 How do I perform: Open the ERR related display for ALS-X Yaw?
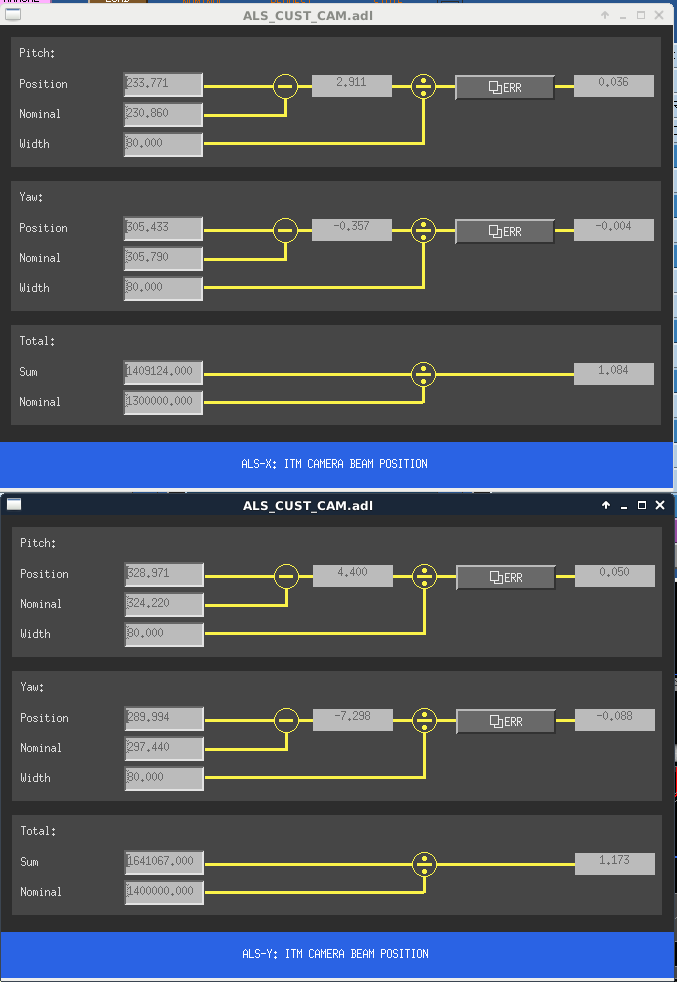[x=505, y=232]
